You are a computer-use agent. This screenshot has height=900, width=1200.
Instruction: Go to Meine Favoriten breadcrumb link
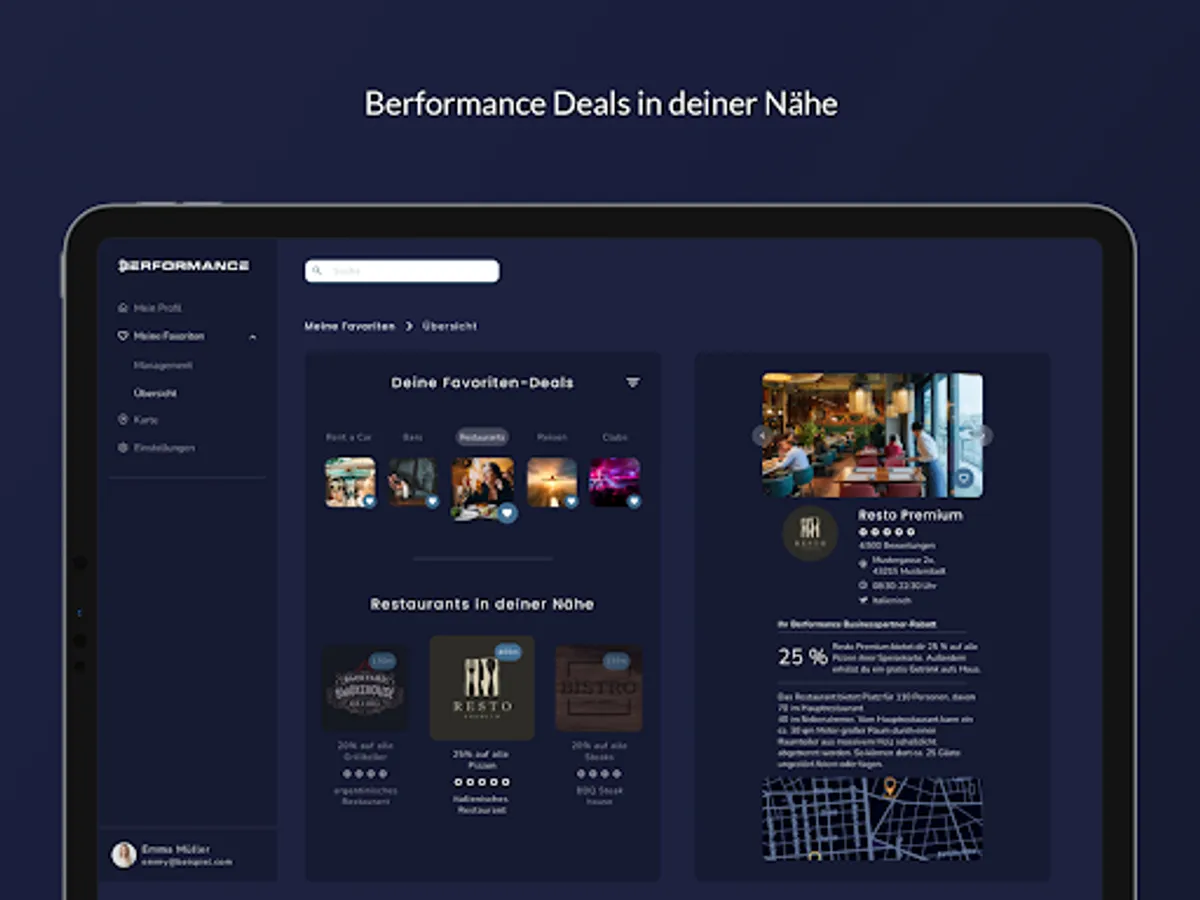click(x=350, y=326)
